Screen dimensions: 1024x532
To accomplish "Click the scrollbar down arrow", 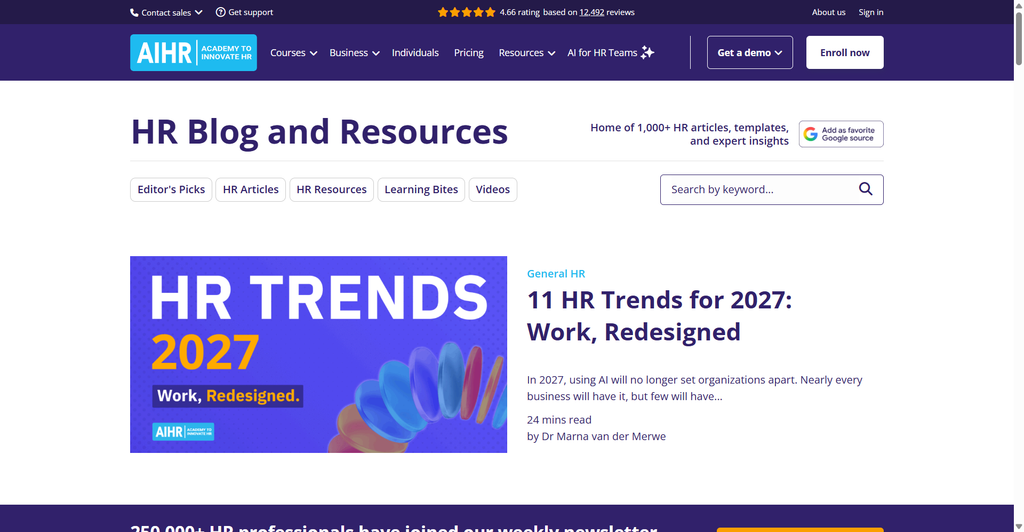I will tap(1018, 526).
